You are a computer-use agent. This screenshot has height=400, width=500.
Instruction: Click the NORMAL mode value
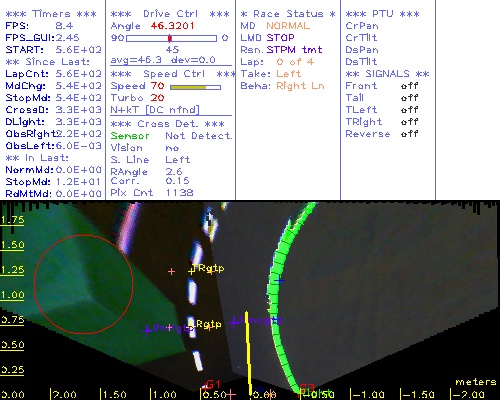click(x=288, y=26)
